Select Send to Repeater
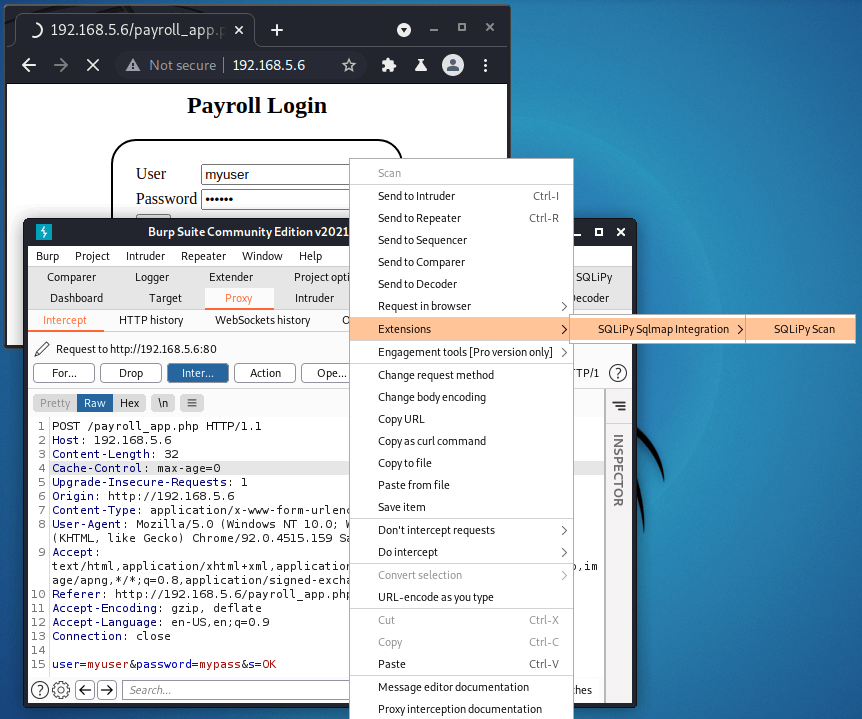Viewport: 862px width, 719px height. point(461,218)
